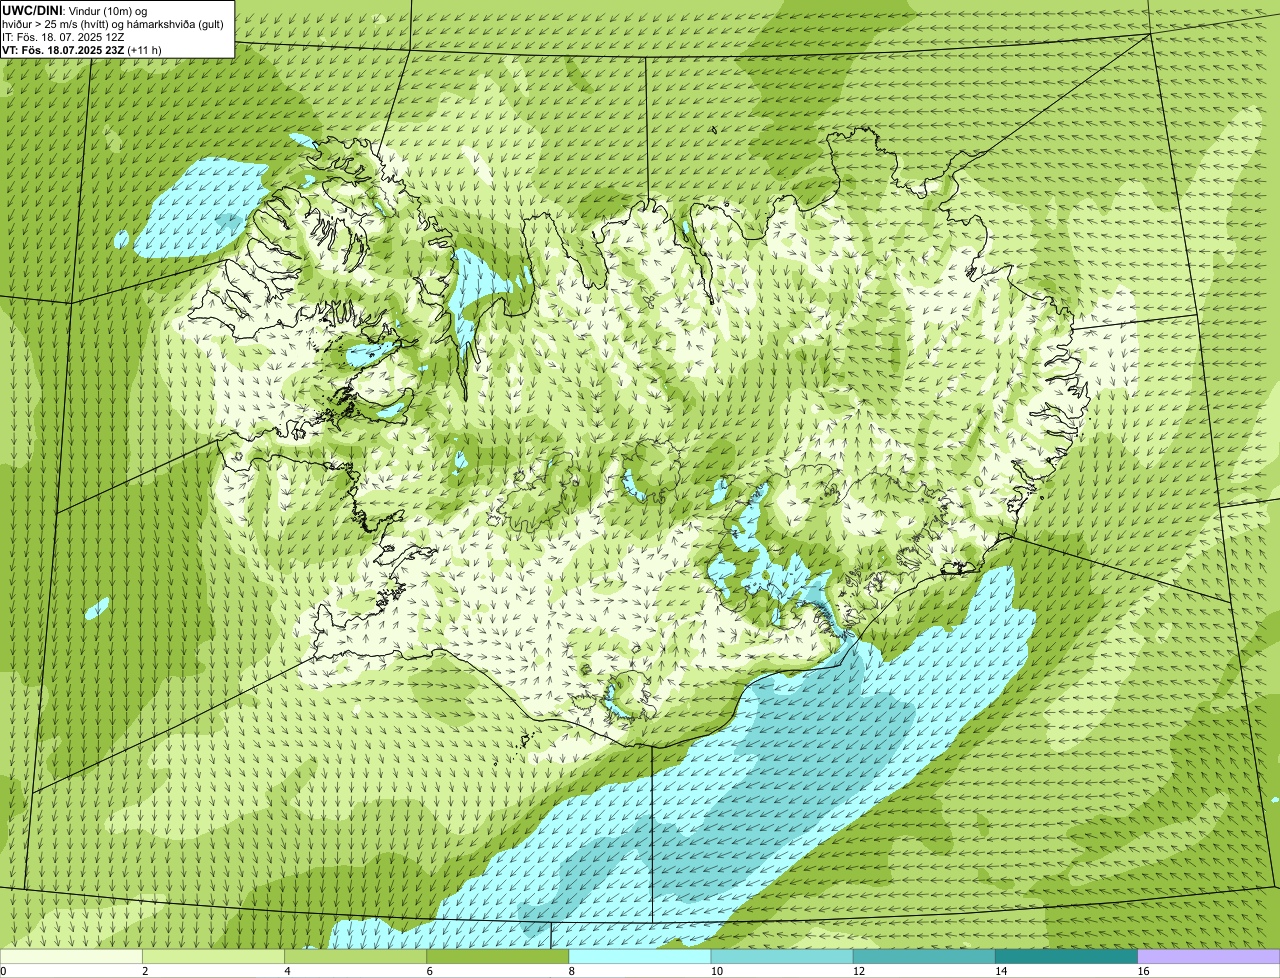The width and height of the screenshot is (1280, 978).
Task: Click the legend tick label '14'
Action: 1002,971
